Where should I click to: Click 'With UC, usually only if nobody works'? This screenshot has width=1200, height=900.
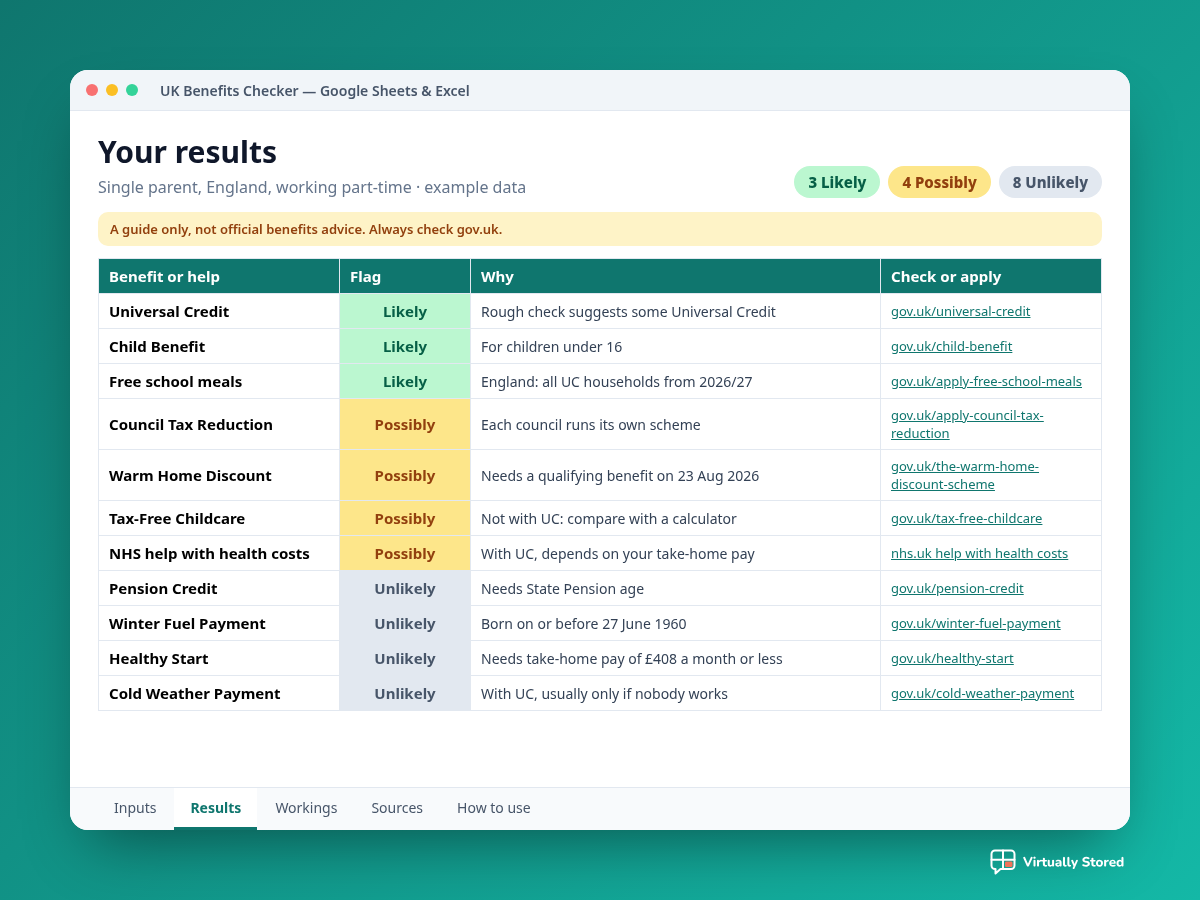pyautogui.click(x=604, y=693)
